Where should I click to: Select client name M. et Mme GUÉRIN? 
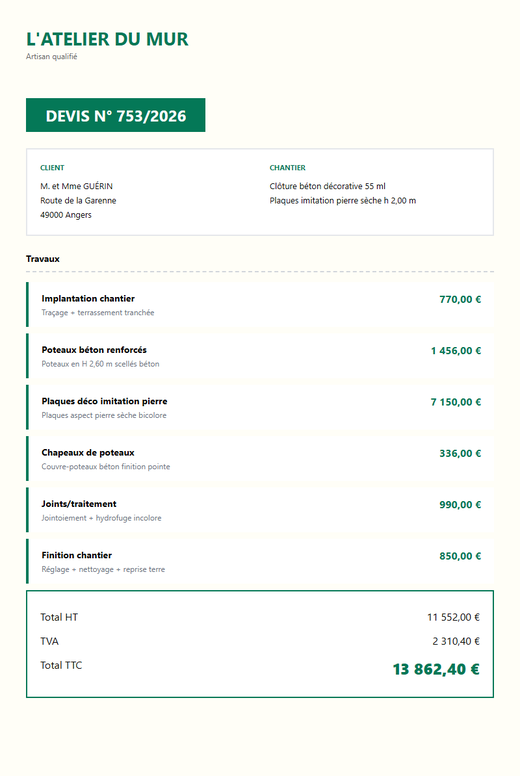click(77, 186)
